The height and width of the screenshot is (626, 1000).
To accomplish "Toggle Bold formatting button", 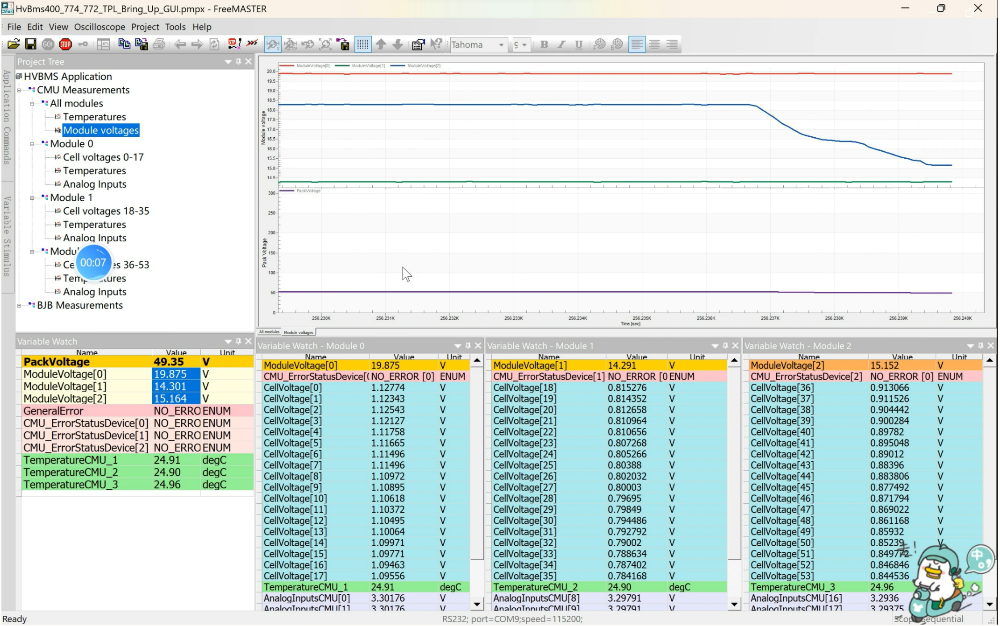I will tap(544, 44).
